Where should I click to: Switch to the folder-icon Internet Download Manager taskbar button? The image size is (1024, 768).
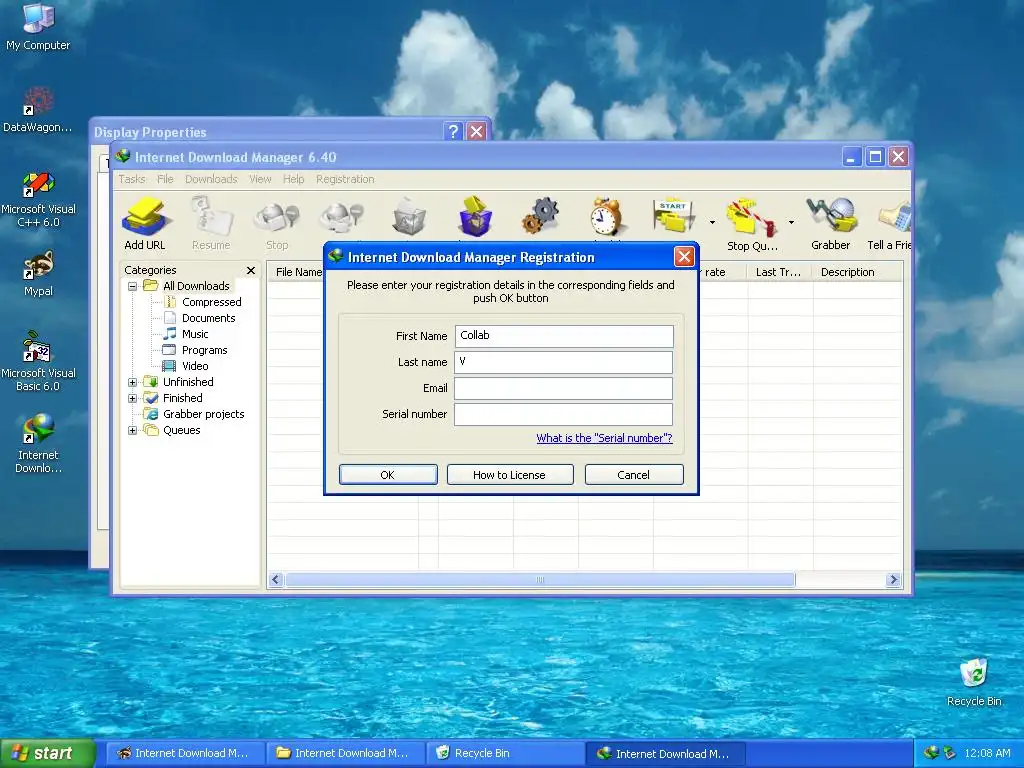pyautogui.click(x=346, y=754)
